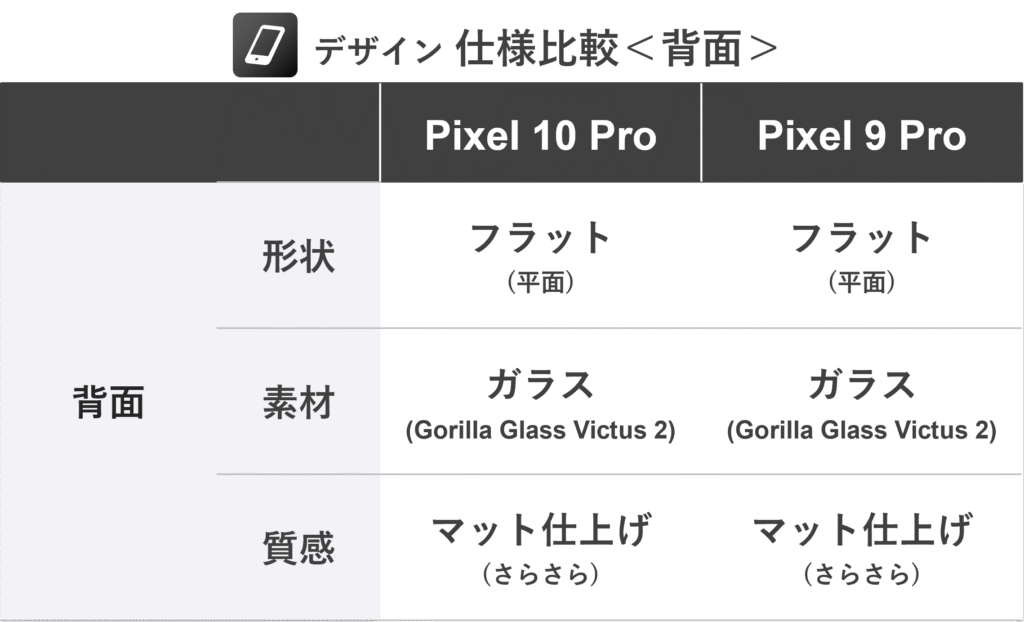Select the Pixel 10 Pro column header
Screen dimensions: 1024x622
(540, 135)
